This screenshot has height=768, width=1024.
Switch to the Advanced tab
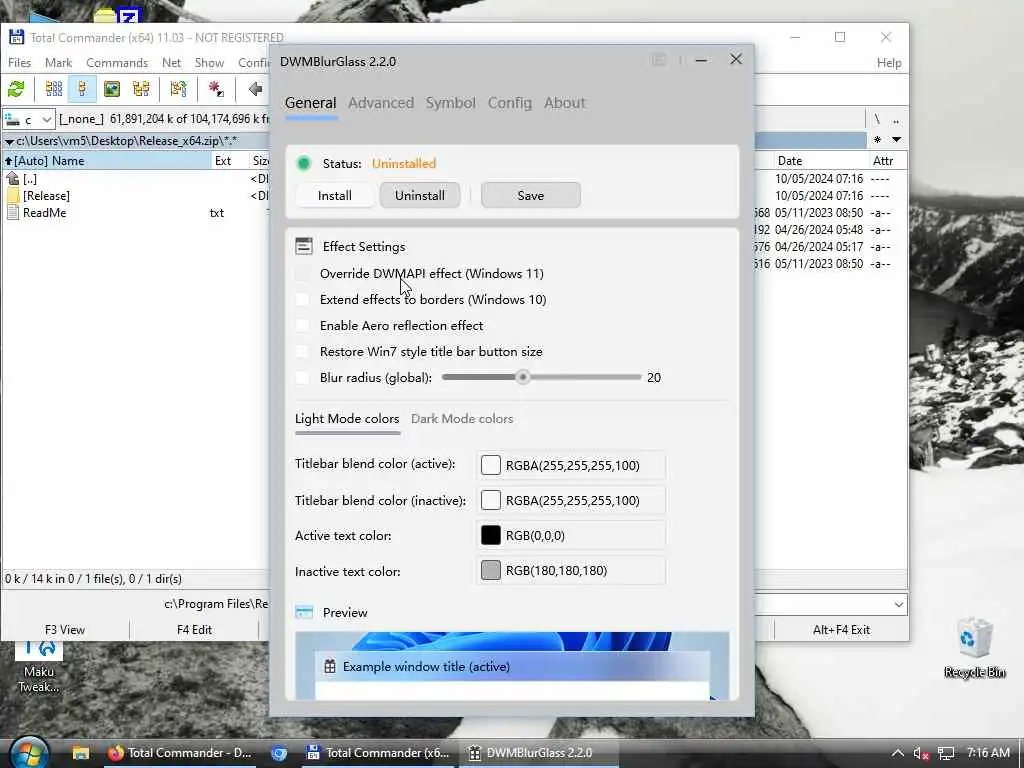[x=381, y=103]
